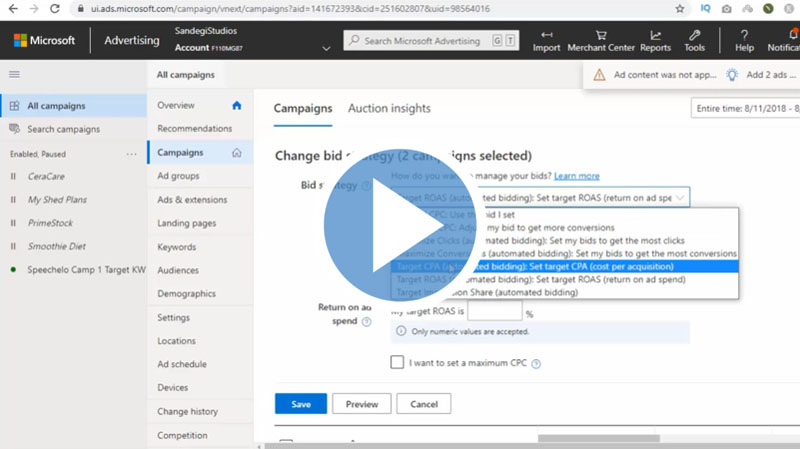
Task: Switch to the Auction insights tab
Action: pos(389,108)
